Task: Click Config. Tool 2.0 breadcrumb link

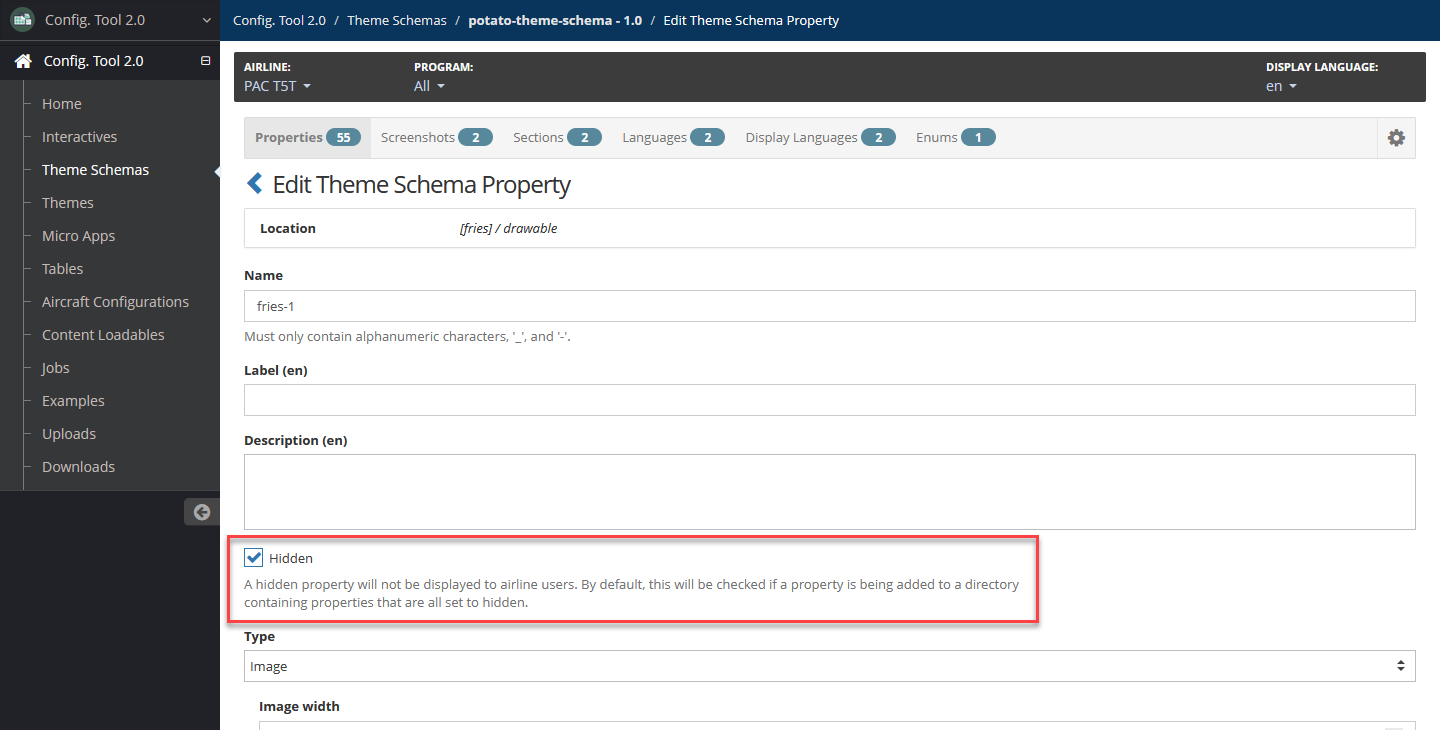Action: (279, 20)
